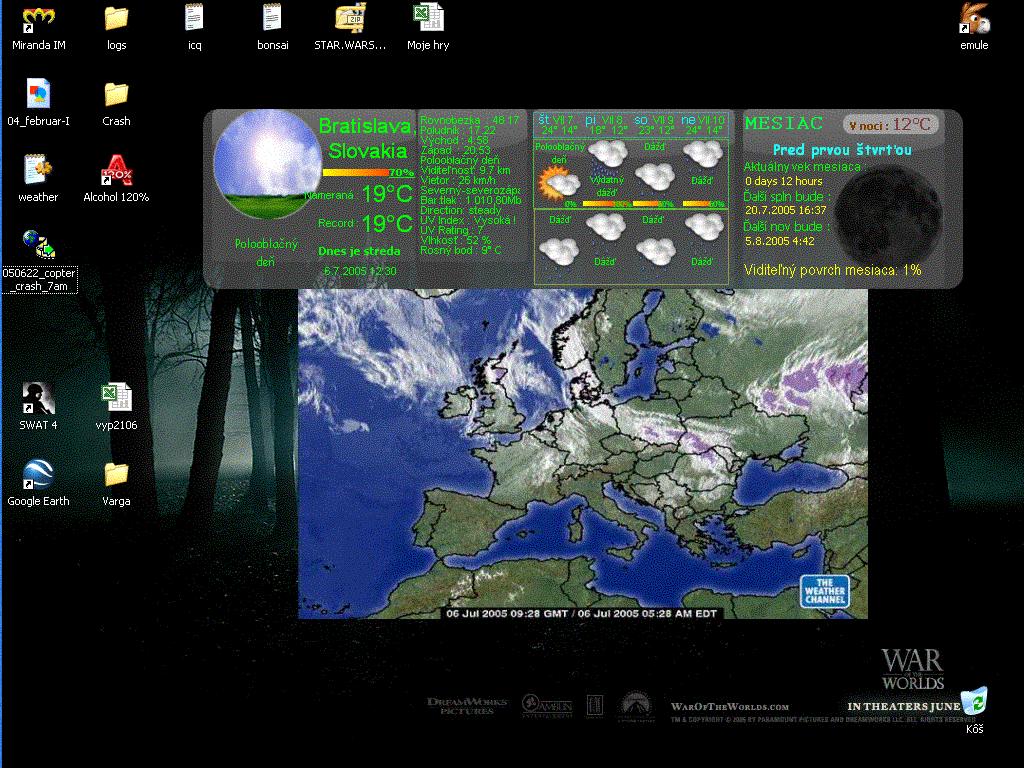The width and height of the screenshot is (1024, 768).
Task: Select the weather notepad icon
Action: click(x=38, y=179)
